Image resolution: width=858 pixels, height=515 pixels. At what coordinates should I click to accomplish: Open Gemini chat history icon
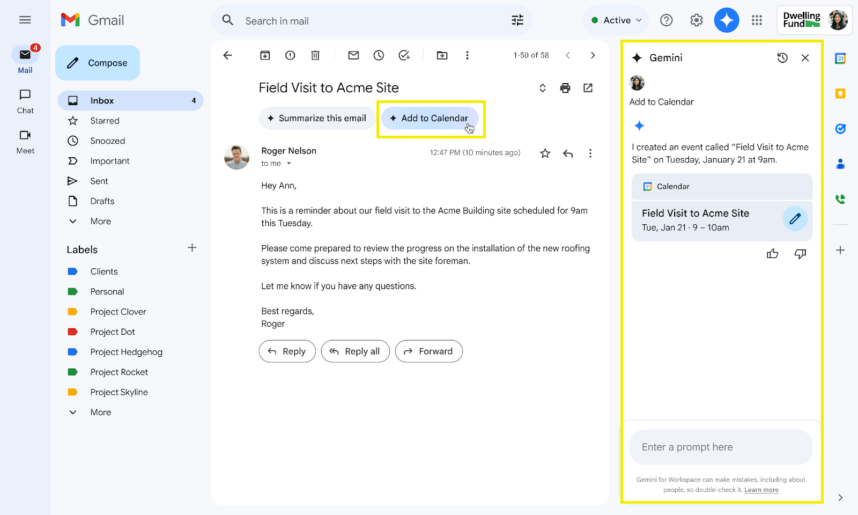[782, 58]
